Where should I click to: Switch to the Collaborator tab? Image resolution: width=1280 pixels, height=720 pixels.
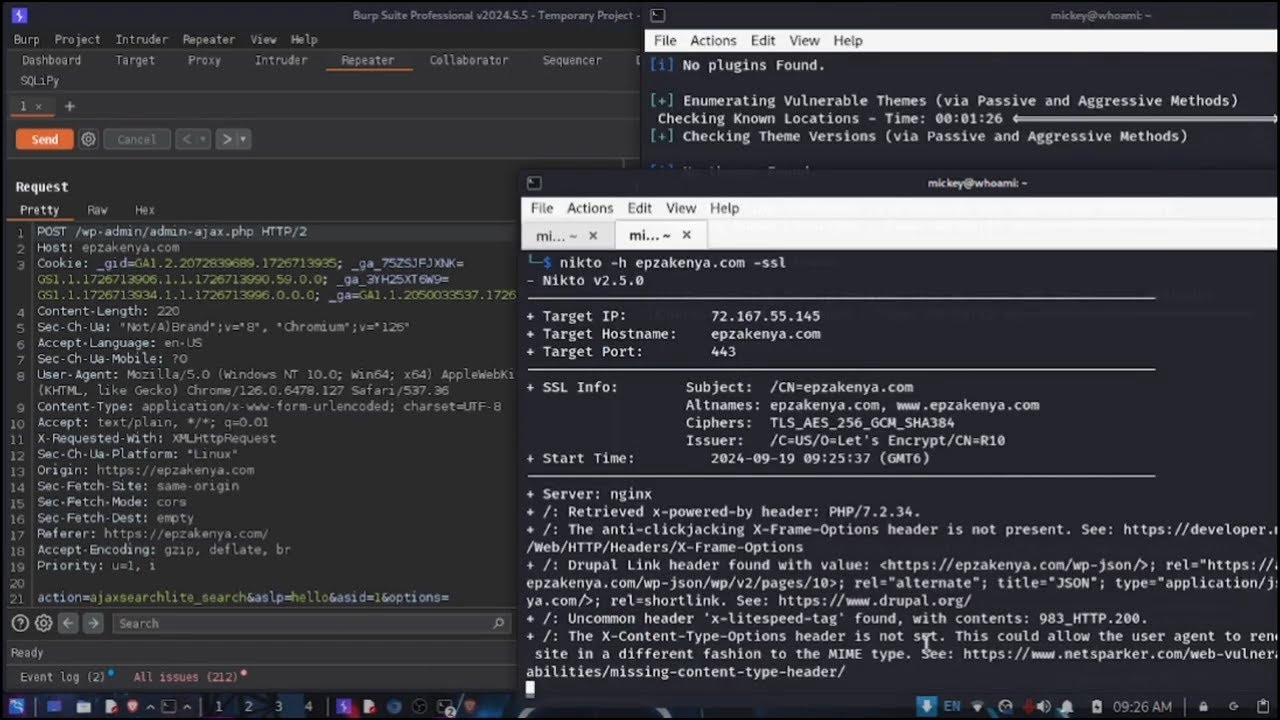(x=468, y=60)
